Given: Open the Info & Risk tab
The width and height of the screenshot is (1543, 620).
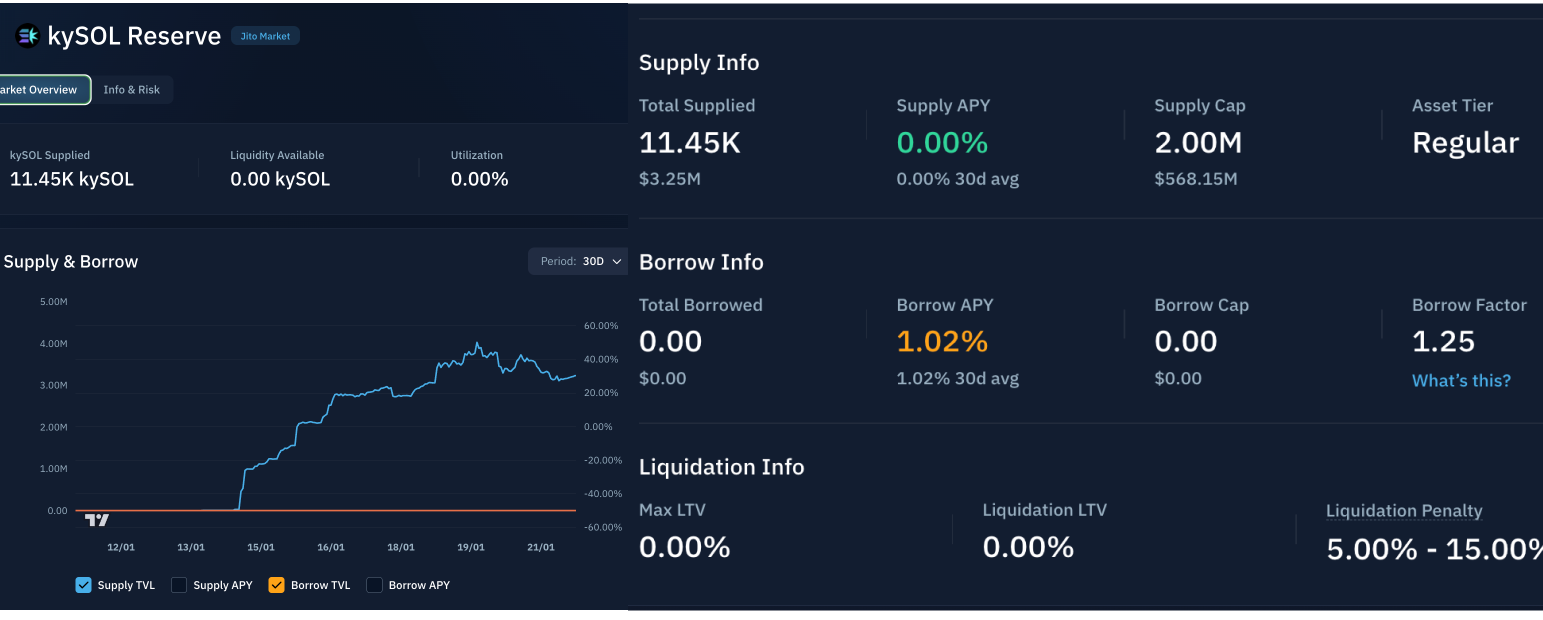Looking at the screenshot, I should 132,90.
